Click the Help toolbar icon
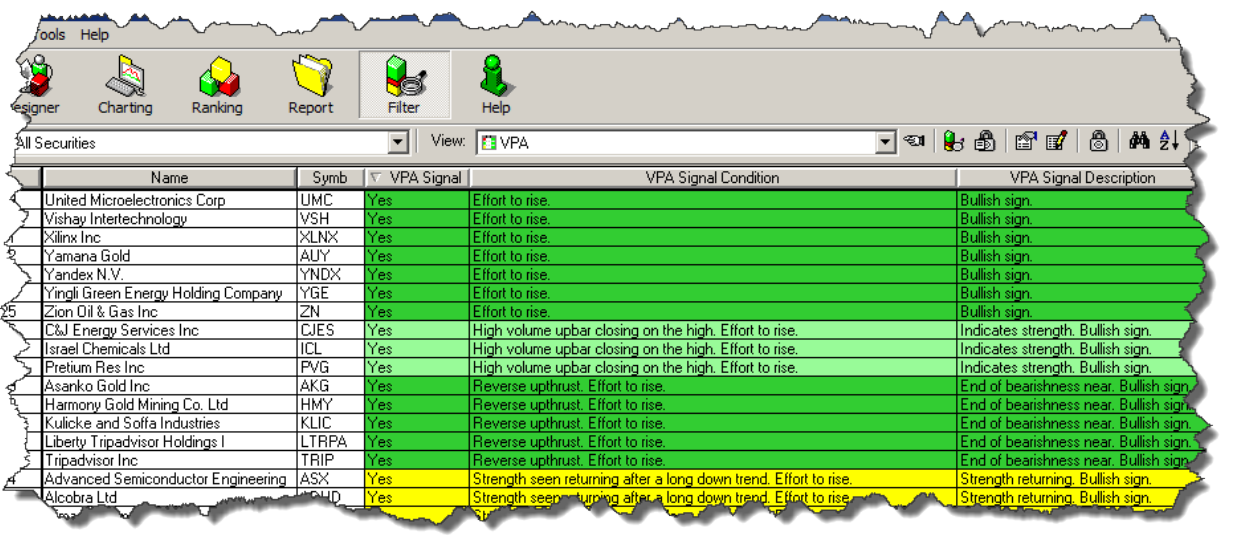This screenshot has height=548, width=1238. (495, 86)
